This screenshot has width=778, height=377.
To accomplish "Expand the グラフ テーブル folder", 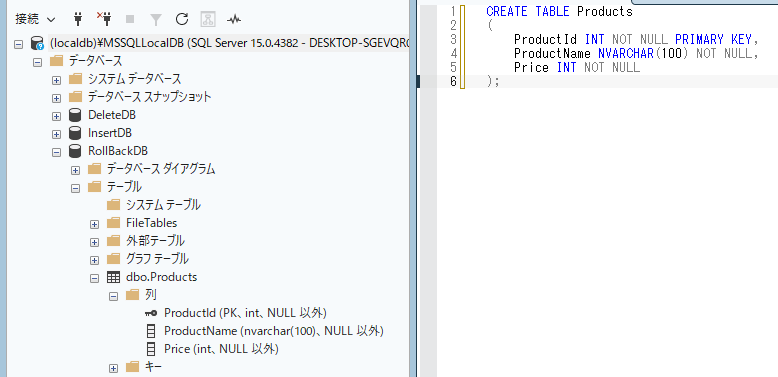I will pyautogui.click(x=94, y=260).
